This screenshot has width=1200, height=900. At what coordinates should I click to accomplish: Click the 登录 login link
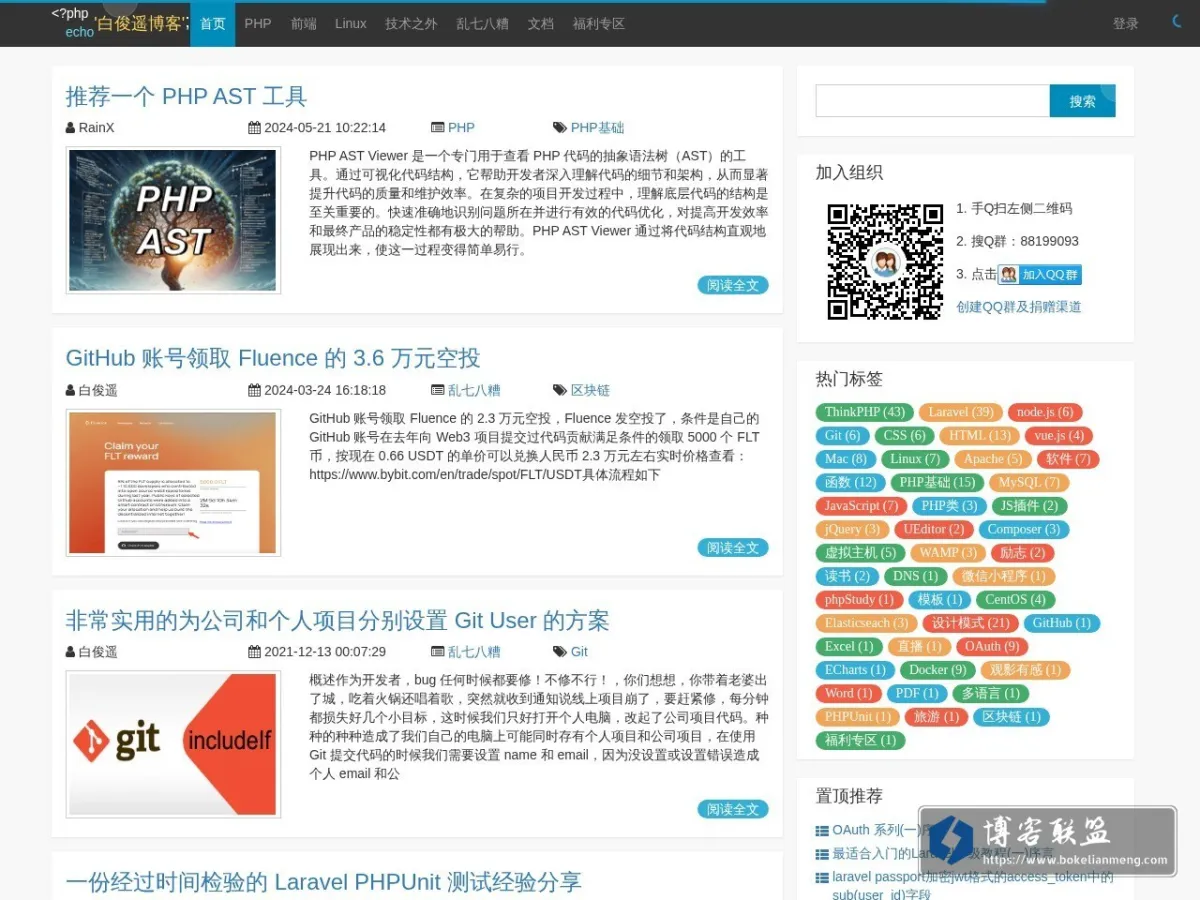coord(1126,24)
